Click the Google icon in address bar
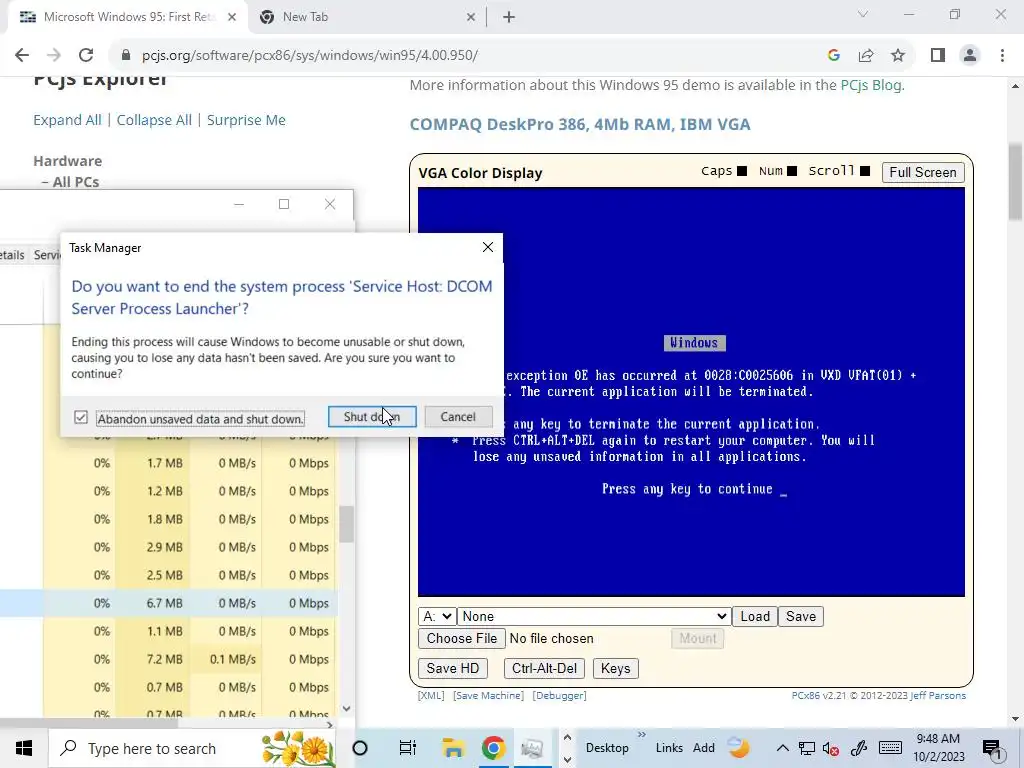 (x=833, y=55)
